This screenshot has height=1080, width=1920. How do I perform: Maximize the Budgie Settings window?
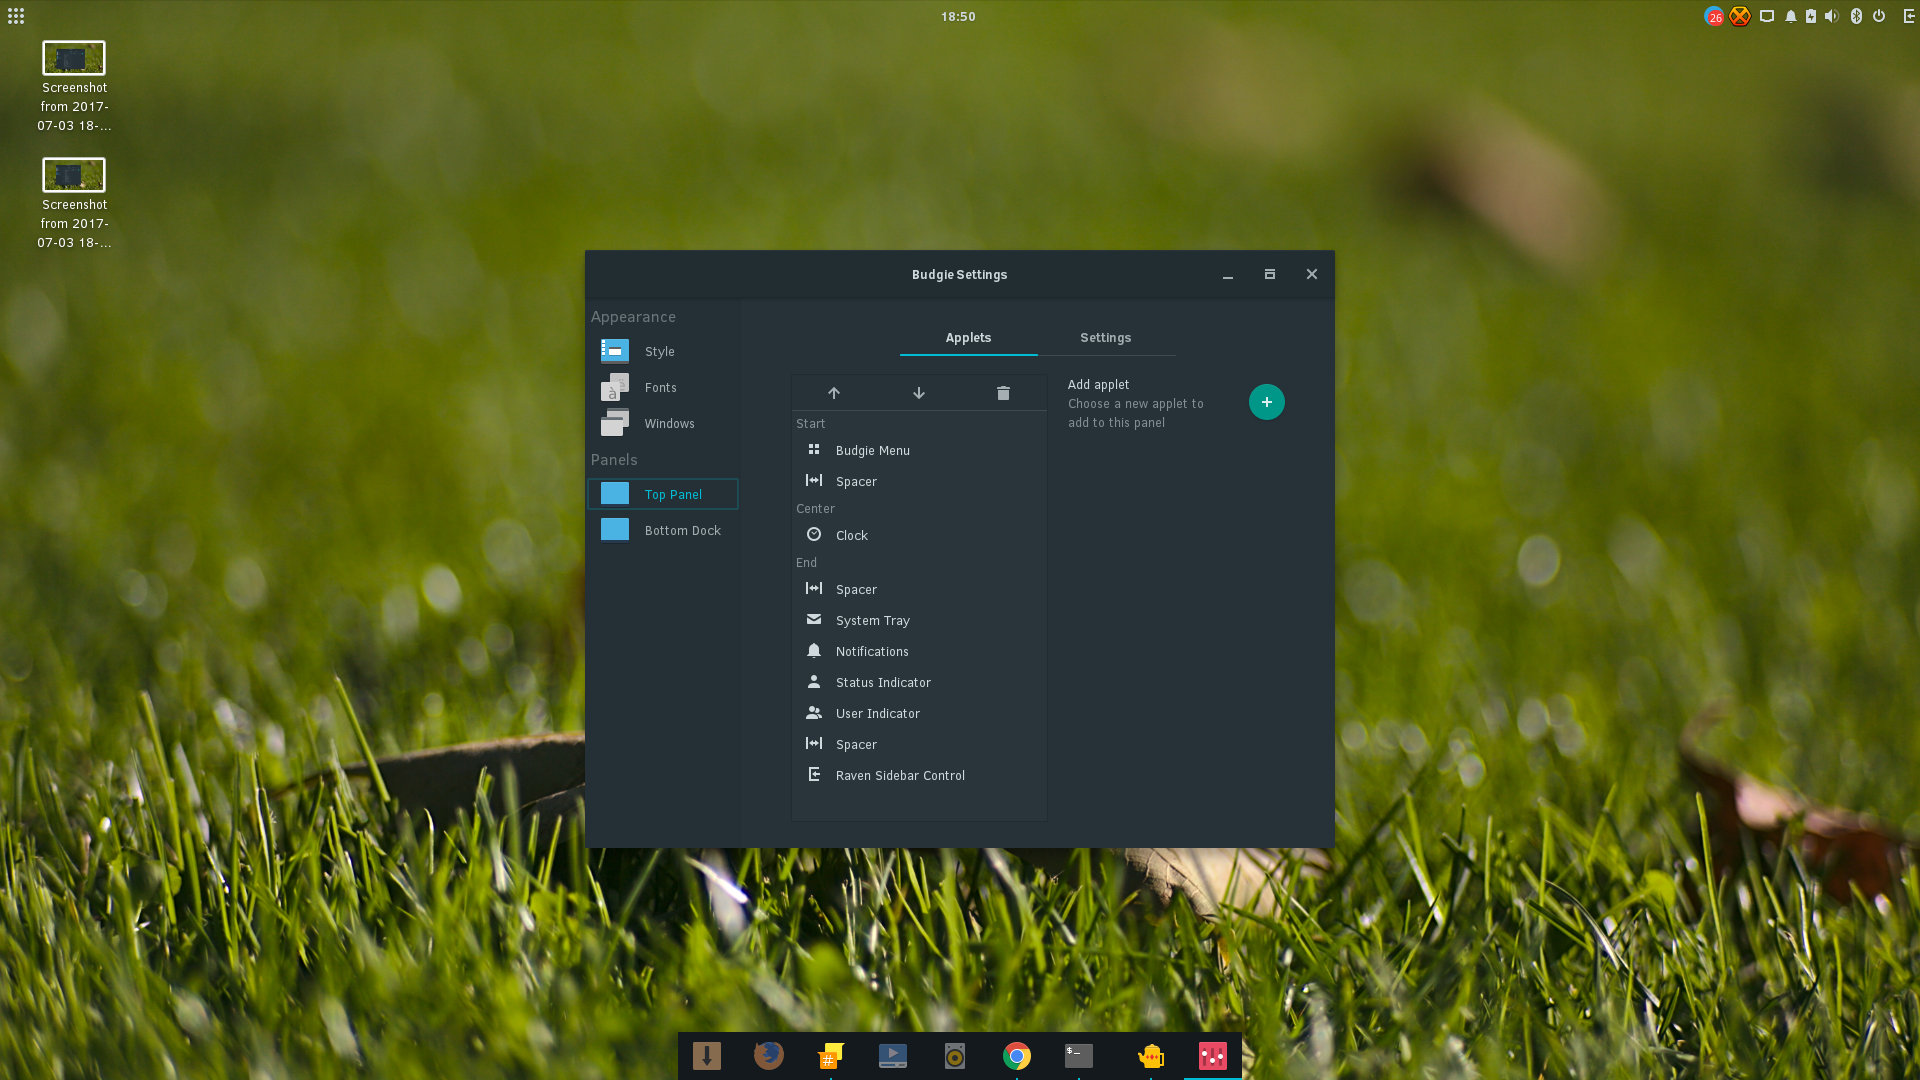tap(1270, 274)
